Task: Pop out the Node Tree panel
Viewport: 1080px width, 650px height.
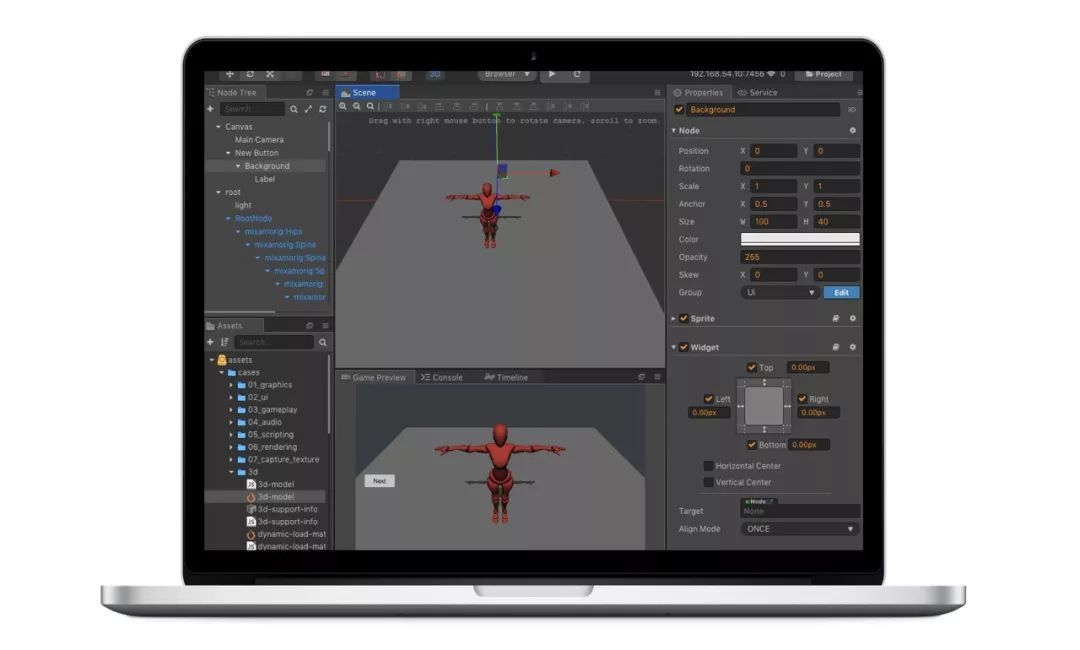Action: coord(309,92)
